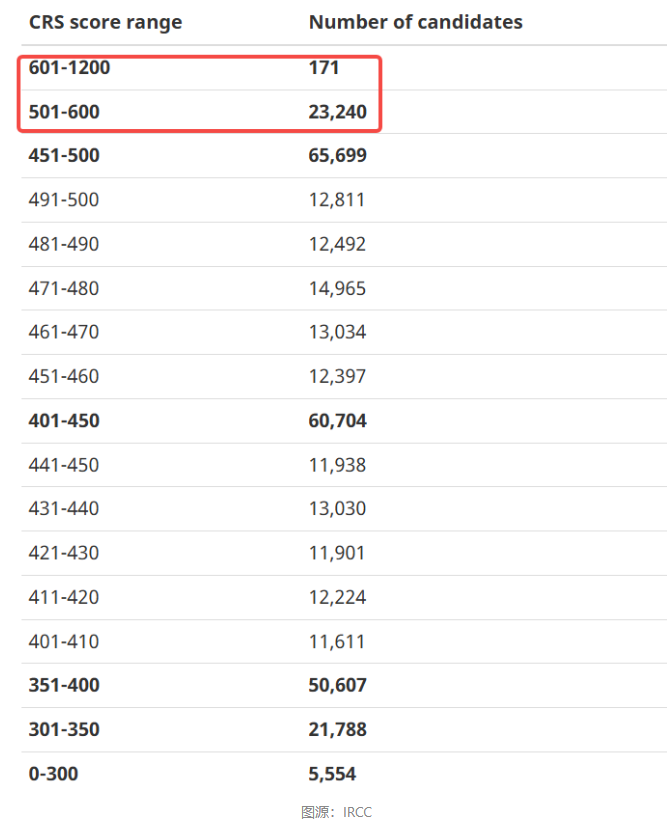Click the 171 candidates value
The image size is (672, 820).
[x=324, y=67]
